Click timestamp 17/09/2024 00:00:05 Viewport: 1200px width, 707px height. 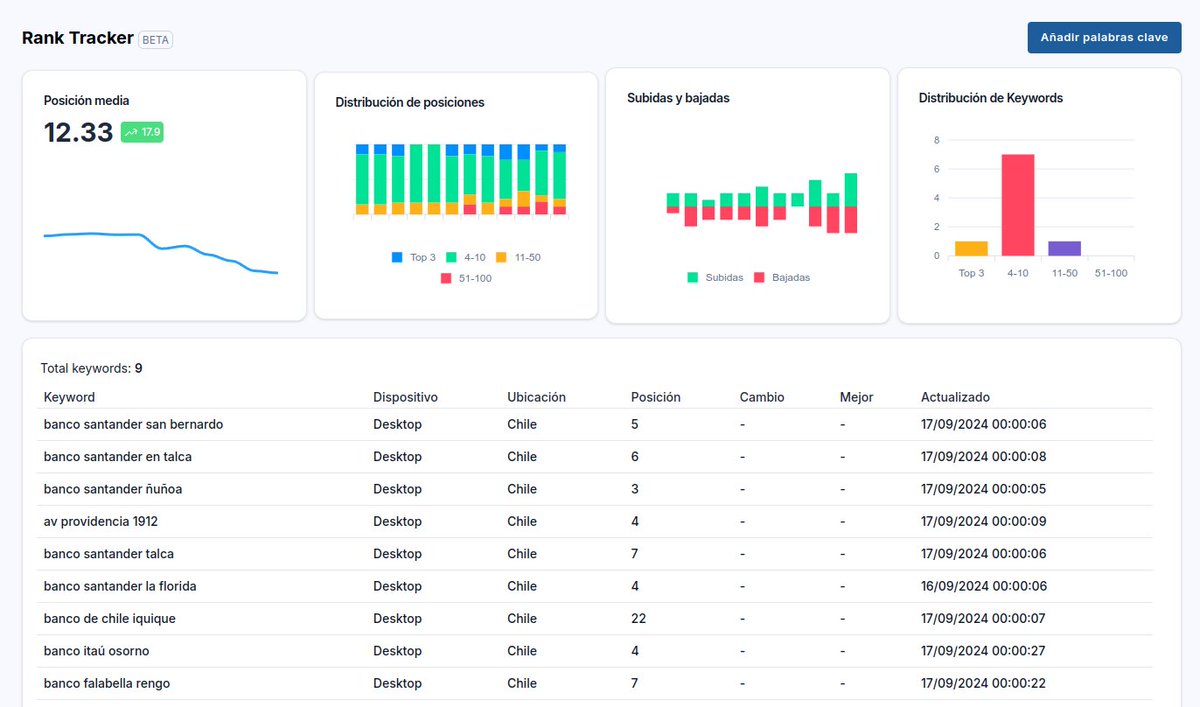[x=984, y=489]
